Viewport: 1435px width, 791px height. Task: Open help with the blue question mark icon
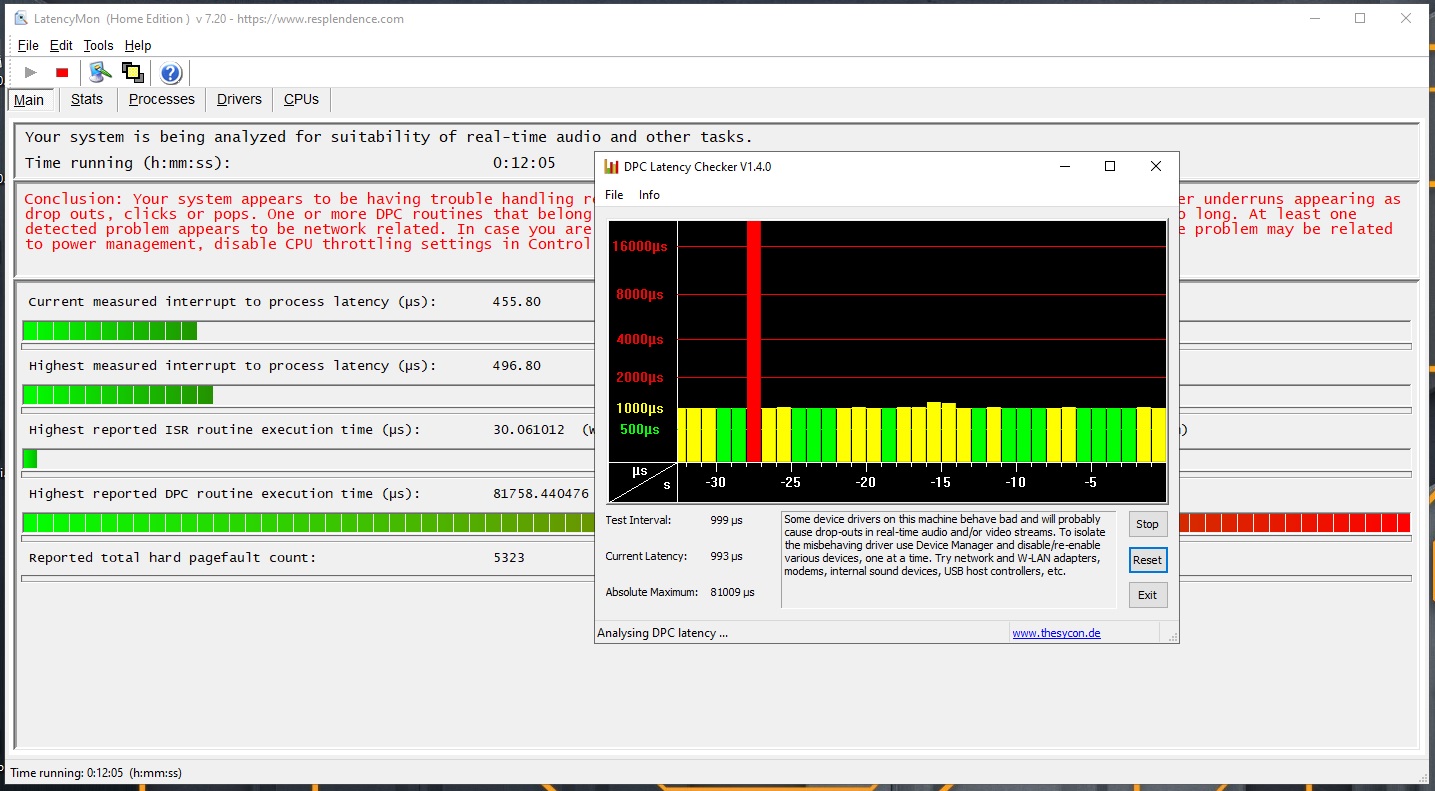tap(171, 73)
